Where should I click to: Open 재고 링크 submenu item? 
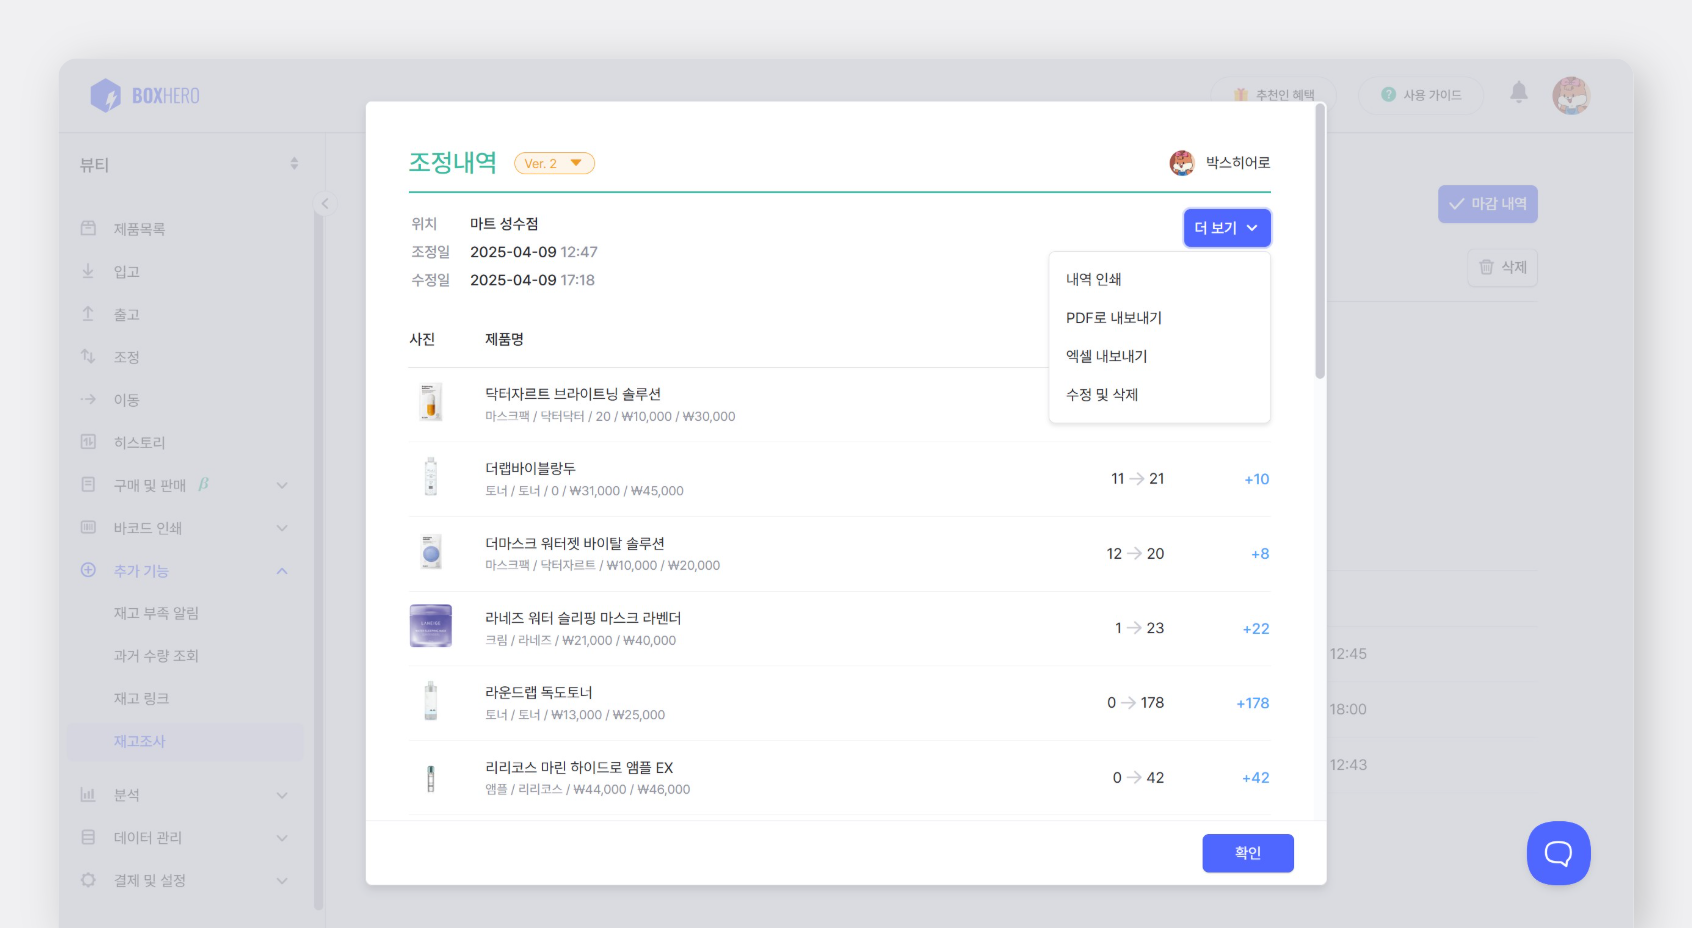click(x=141, y=699)
